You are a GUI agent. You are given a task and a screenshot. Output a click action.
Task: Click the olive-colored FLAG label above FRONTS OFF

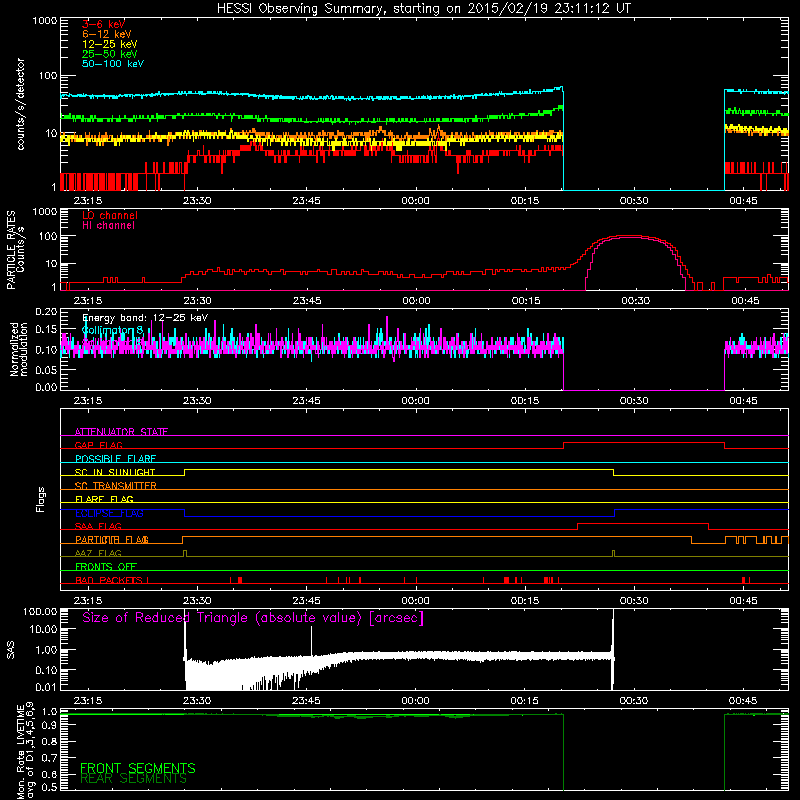click(98, 553)
